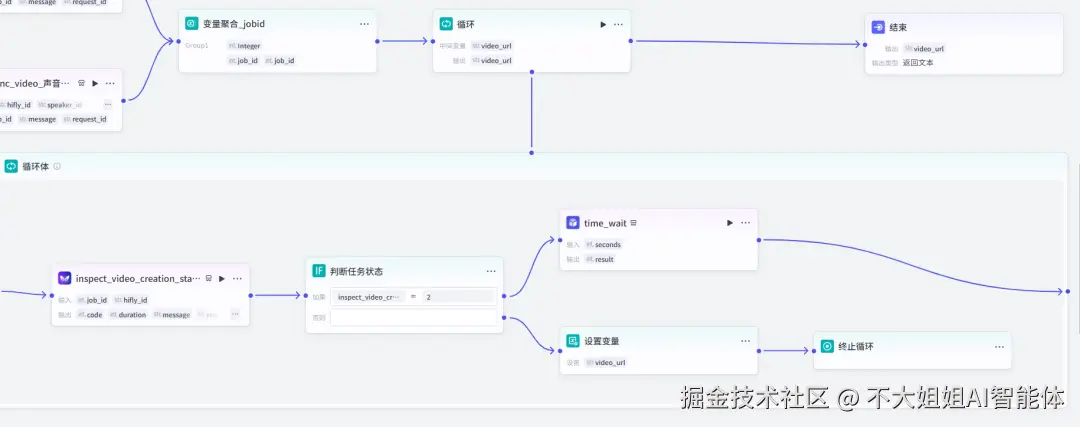Select the inspect_video_creation_sta node title text
This screenshot has width=1080, height=427.
[138, 278]
